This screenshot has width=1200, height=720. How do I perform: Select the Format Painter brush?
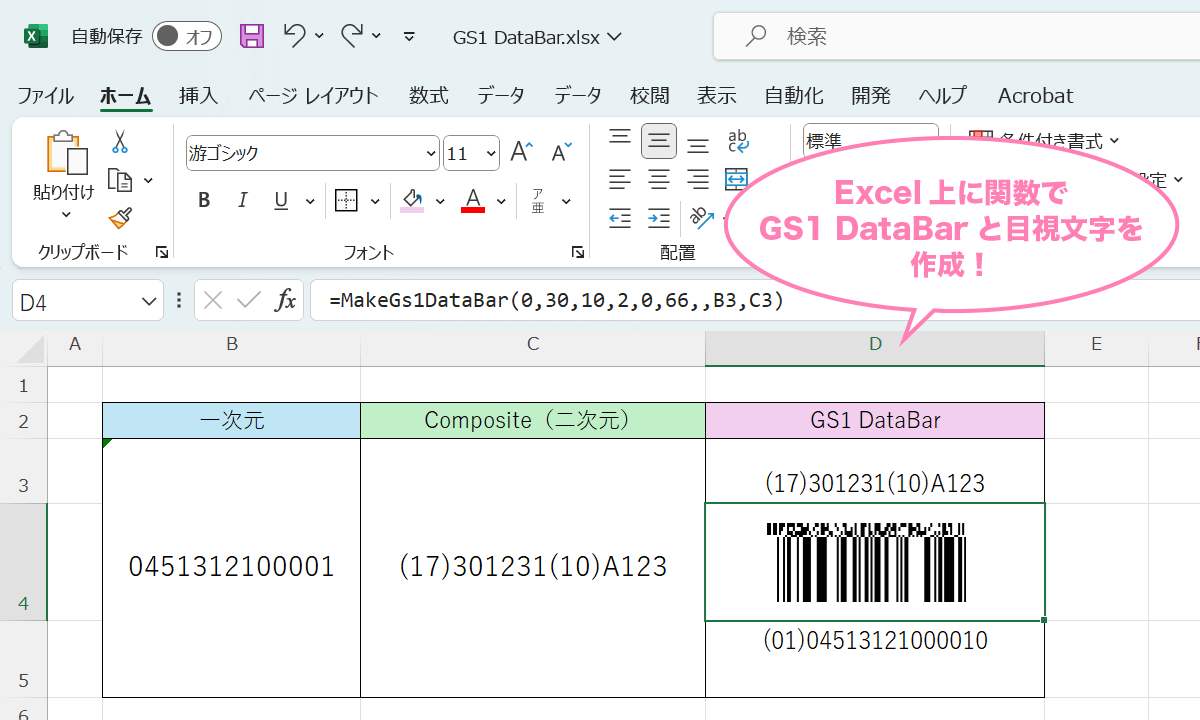[x=121, y=218]
